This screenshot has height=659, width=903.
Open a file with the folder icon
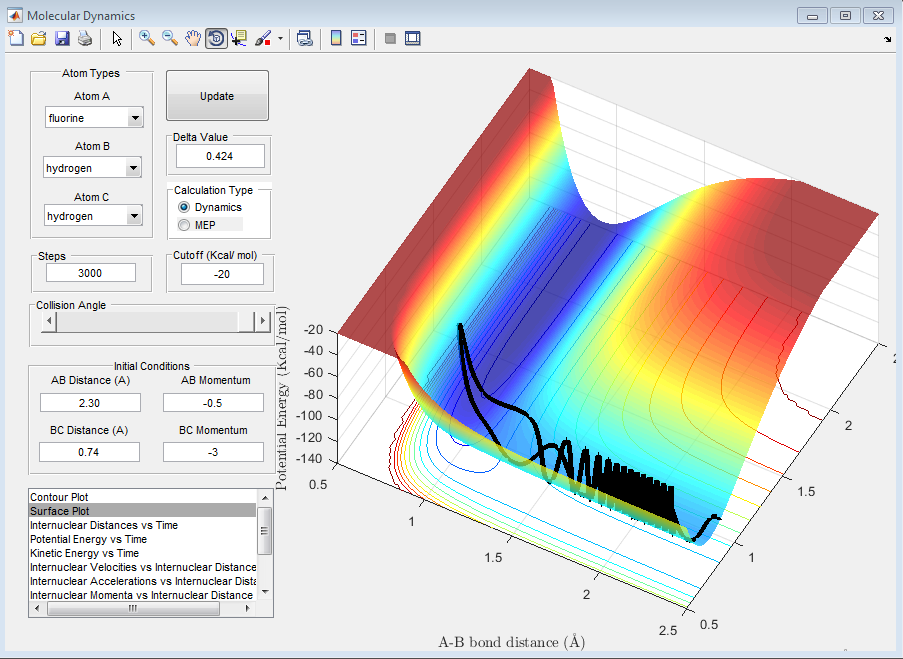pyautogui.click(x=39, y=38)
